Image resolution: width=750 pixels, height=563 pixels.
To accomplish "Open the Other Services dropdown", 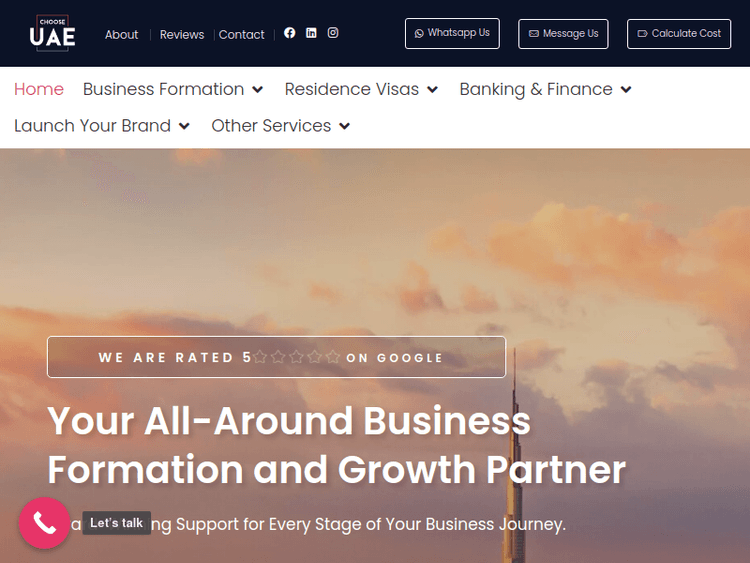I will click(x=281, y=126).
